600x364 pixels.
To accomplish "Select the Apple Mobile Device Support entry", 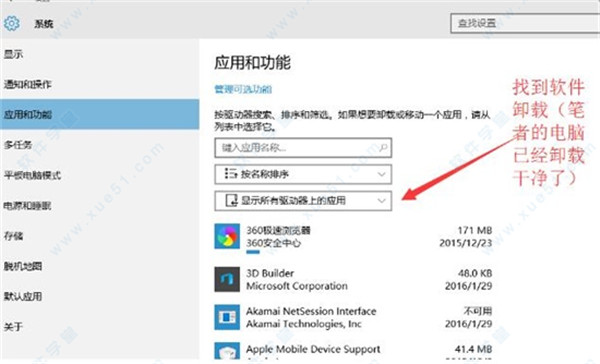I will click(353, 351).
